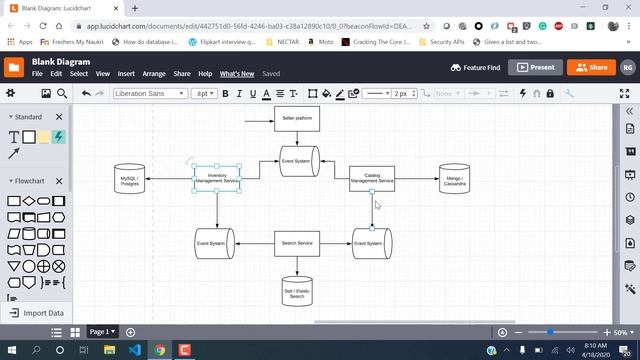Viewport: 640px width, 360px height.
Task: Click the orange Share button
Action: pos(591,67)
